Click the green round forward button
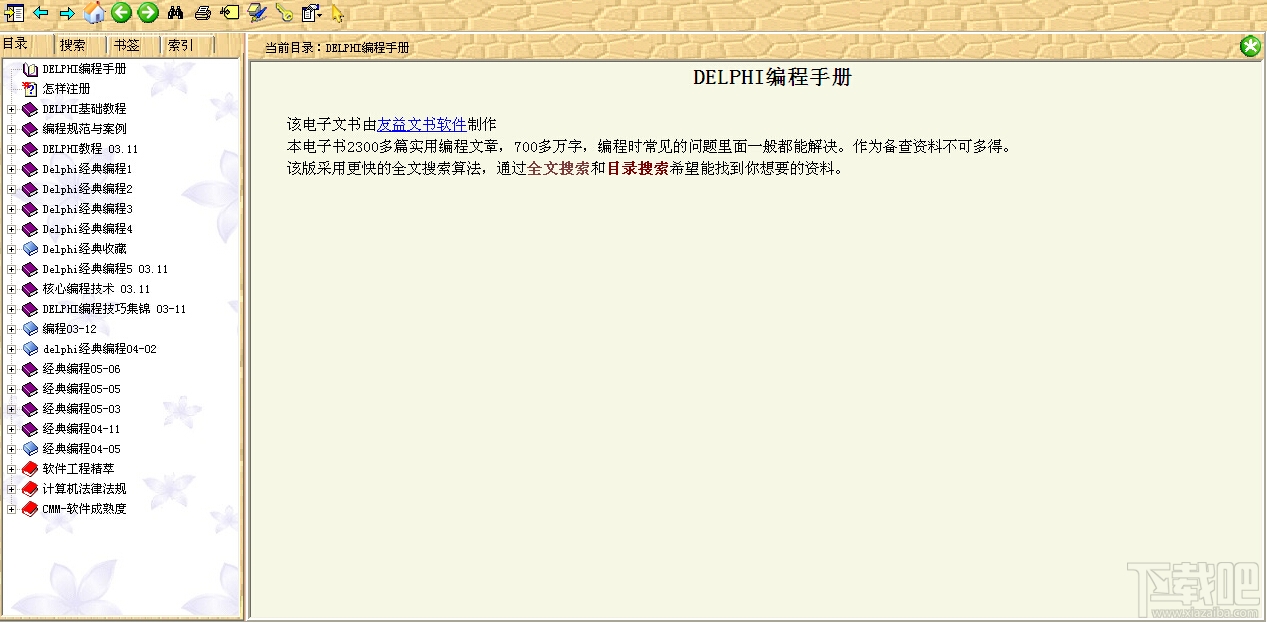The width and height of the screenshot is (1267, 623). point(148,12)
